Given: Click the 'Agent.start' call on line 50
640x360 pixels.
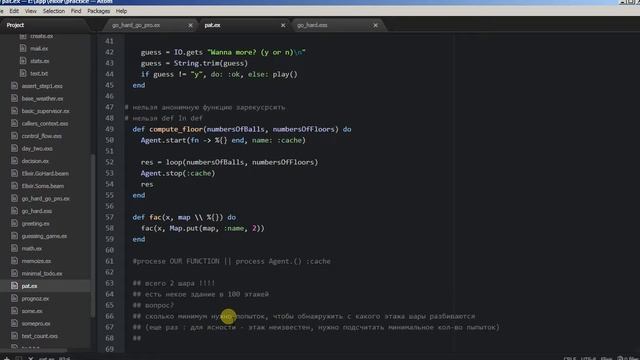Looking at the screenshot, I should coord(163,140).
